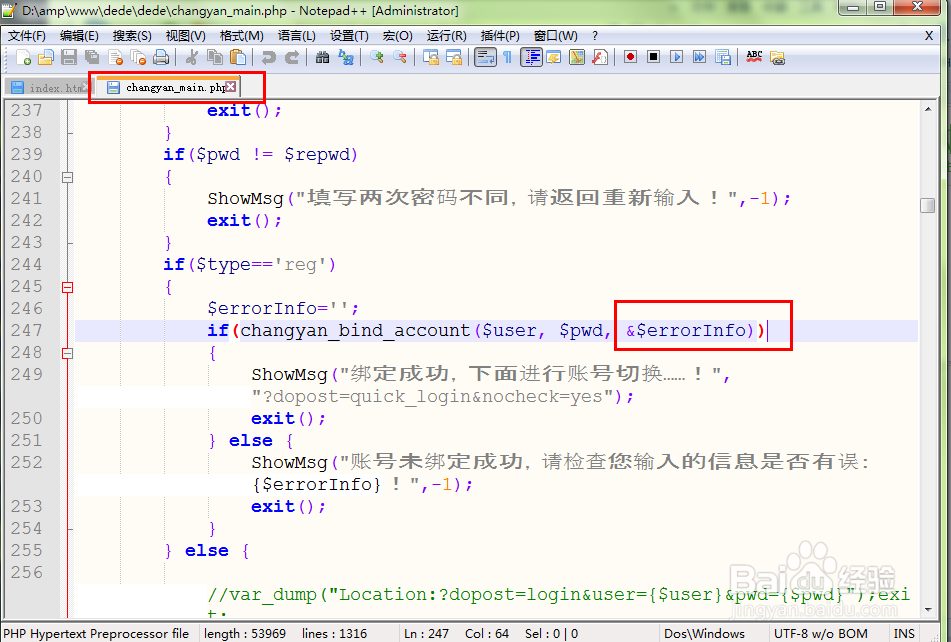Toggle Show All Characters pilcrow button
The height and width of the screenshot is (642, 951).
508,58
